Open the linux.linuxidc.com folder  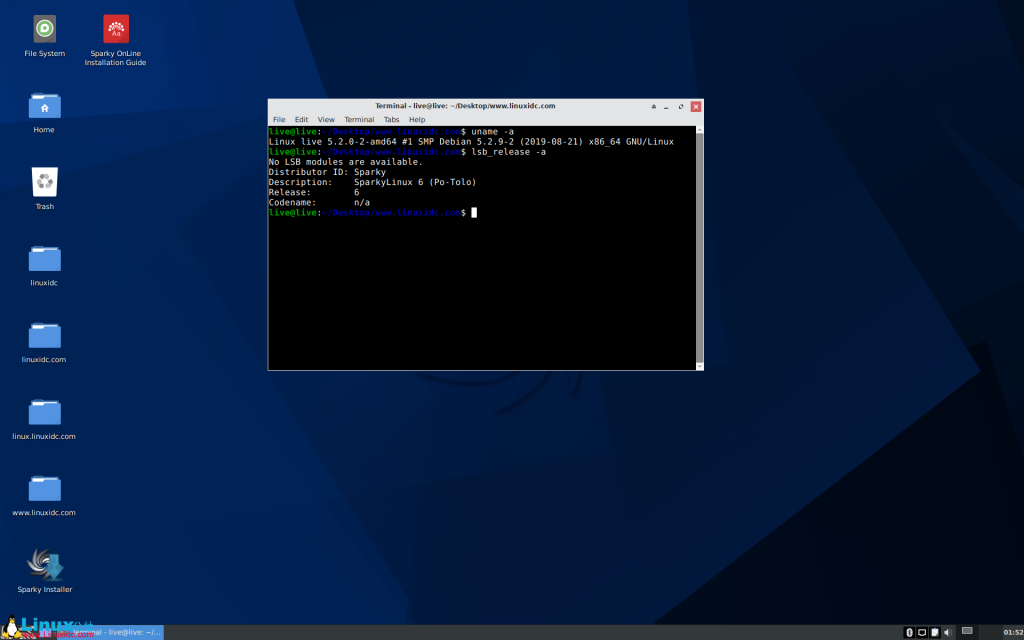coord(43,412)
